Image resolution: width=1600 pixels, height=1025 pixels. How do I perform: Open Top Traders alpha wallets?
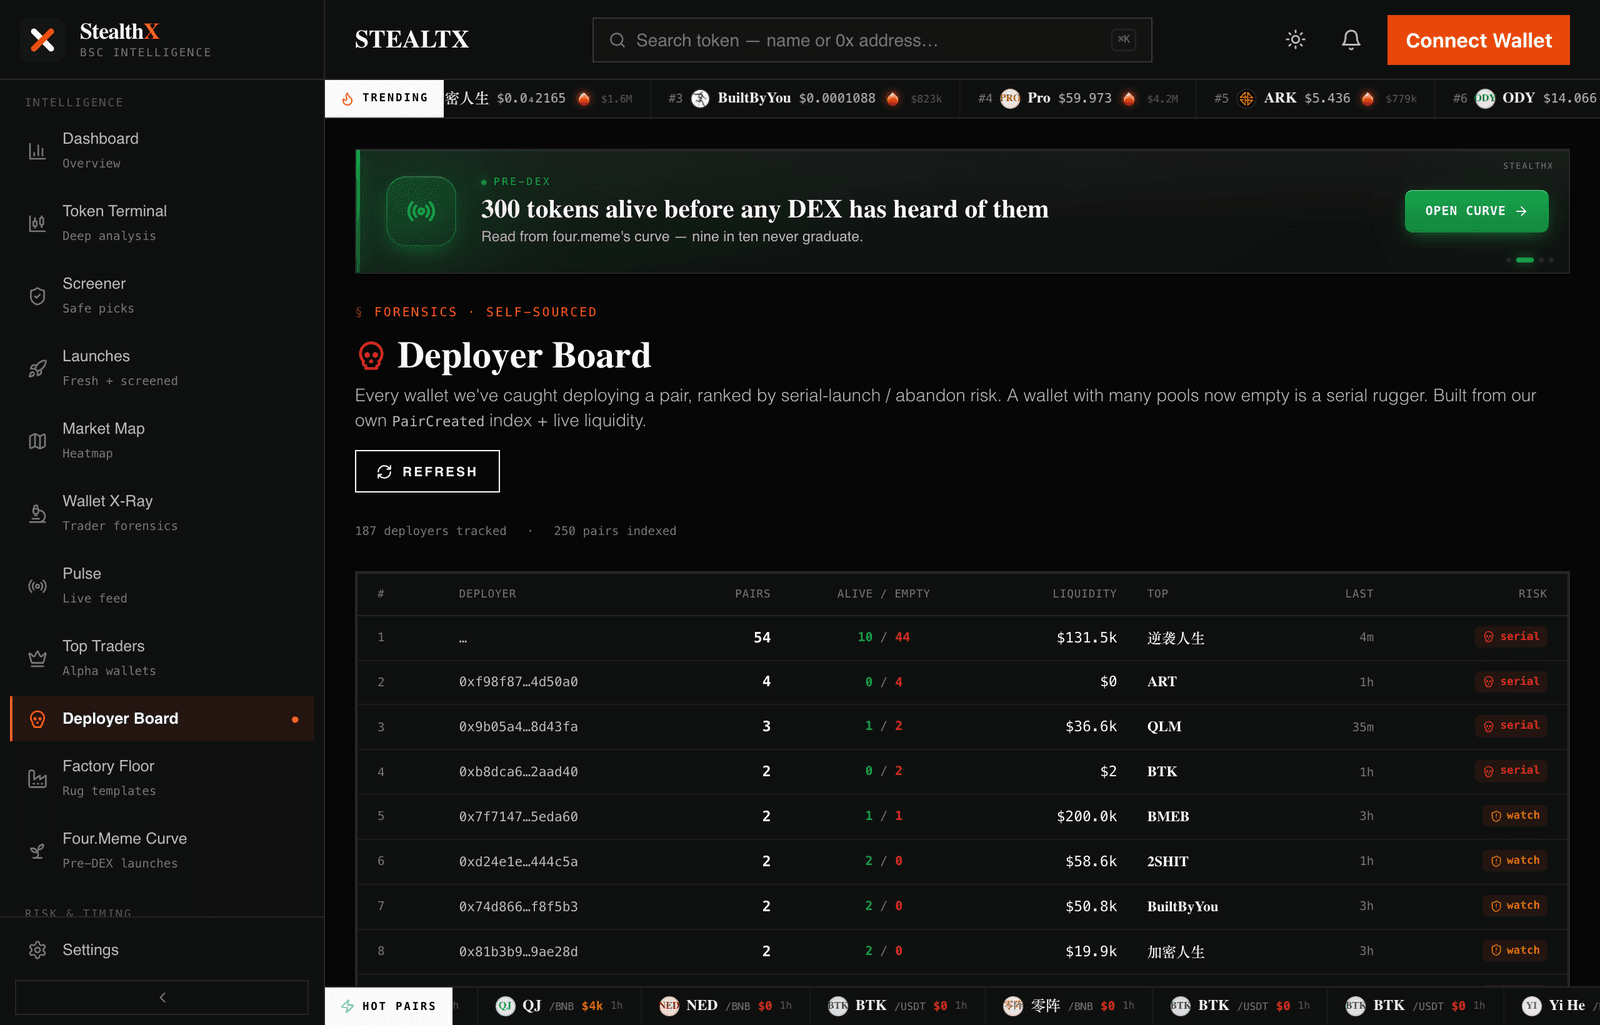(x=162, y=658)
